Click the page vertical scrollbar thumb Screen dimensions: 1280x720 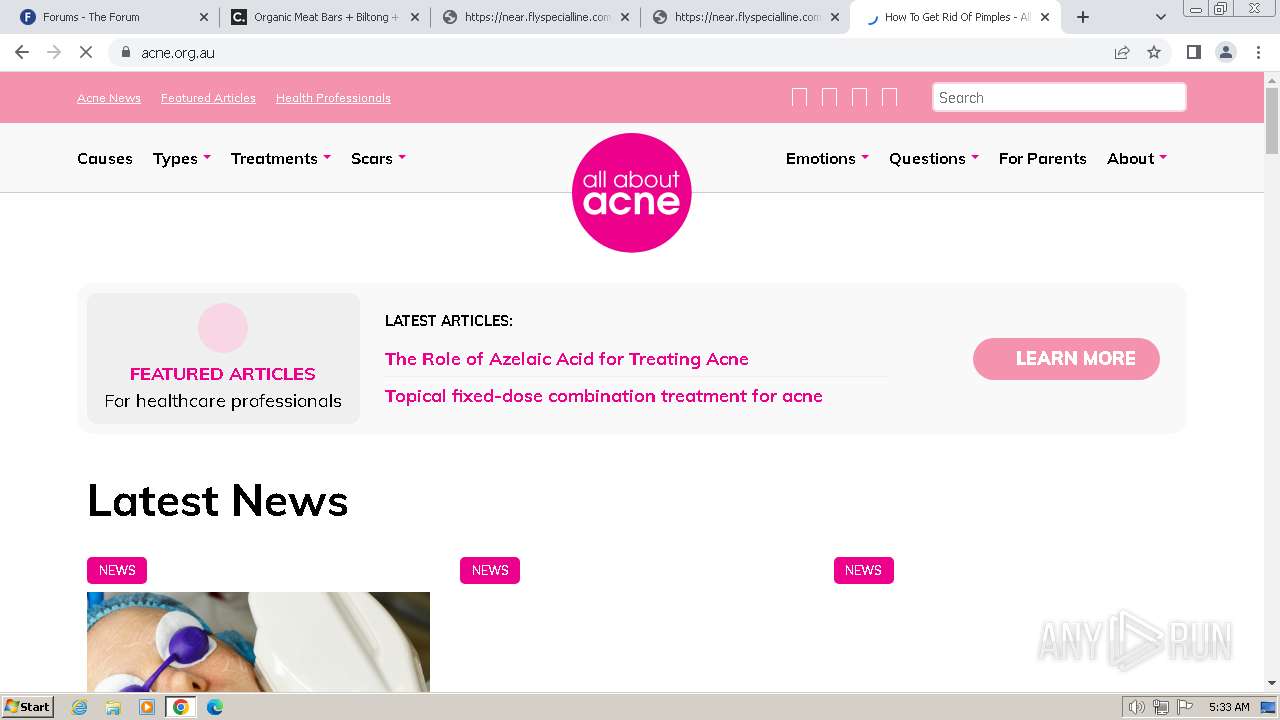(x=1272, y=120)
